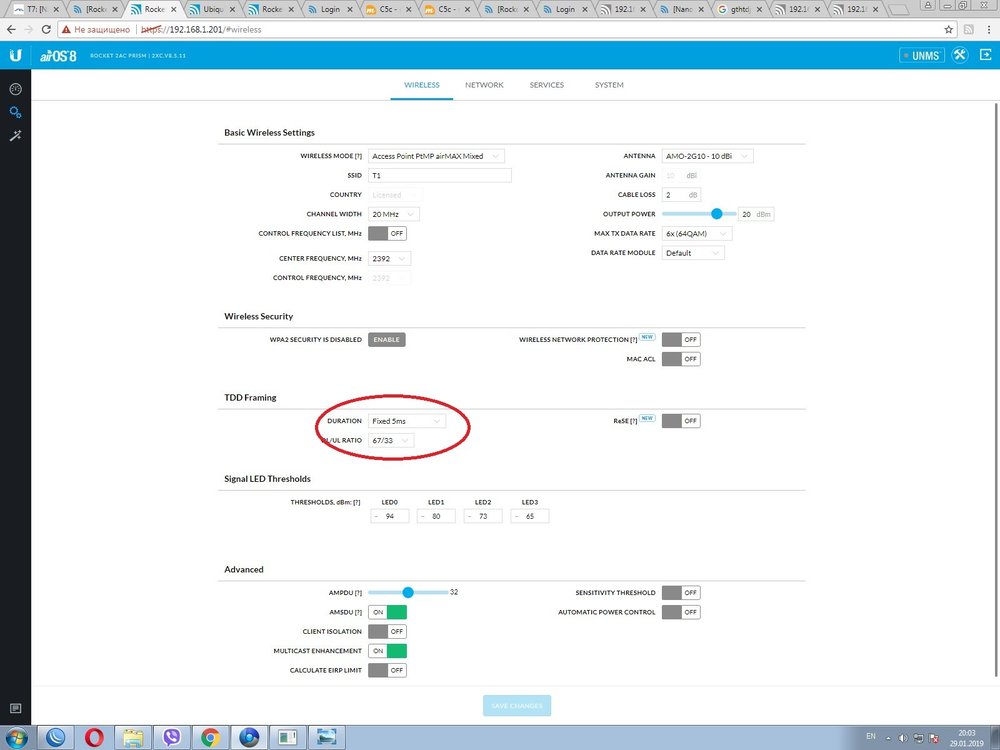Screen dimensions: 1000x750
Task: Open the TDD Duration dropdown
Action: coord(406,421)
